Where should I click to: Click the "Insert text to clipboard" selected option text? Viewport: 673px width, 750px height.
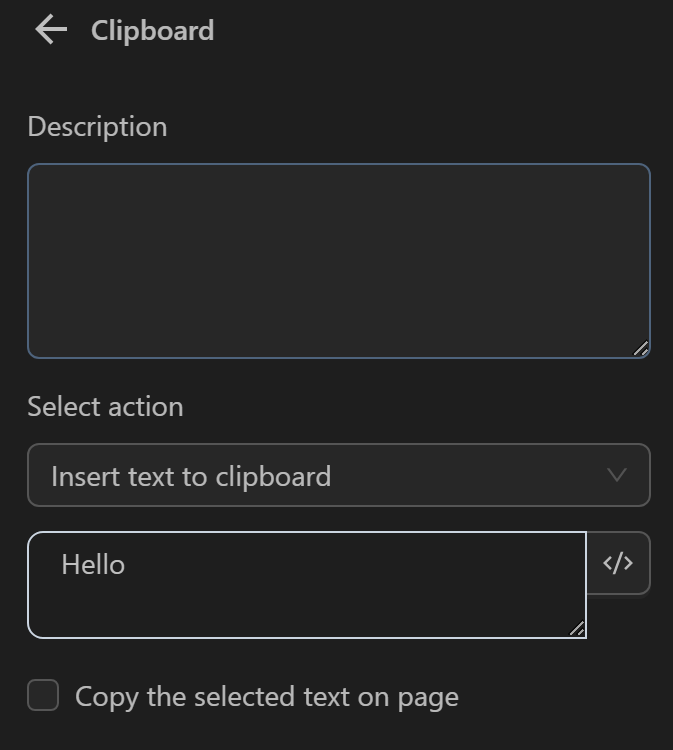pos(191,477)
